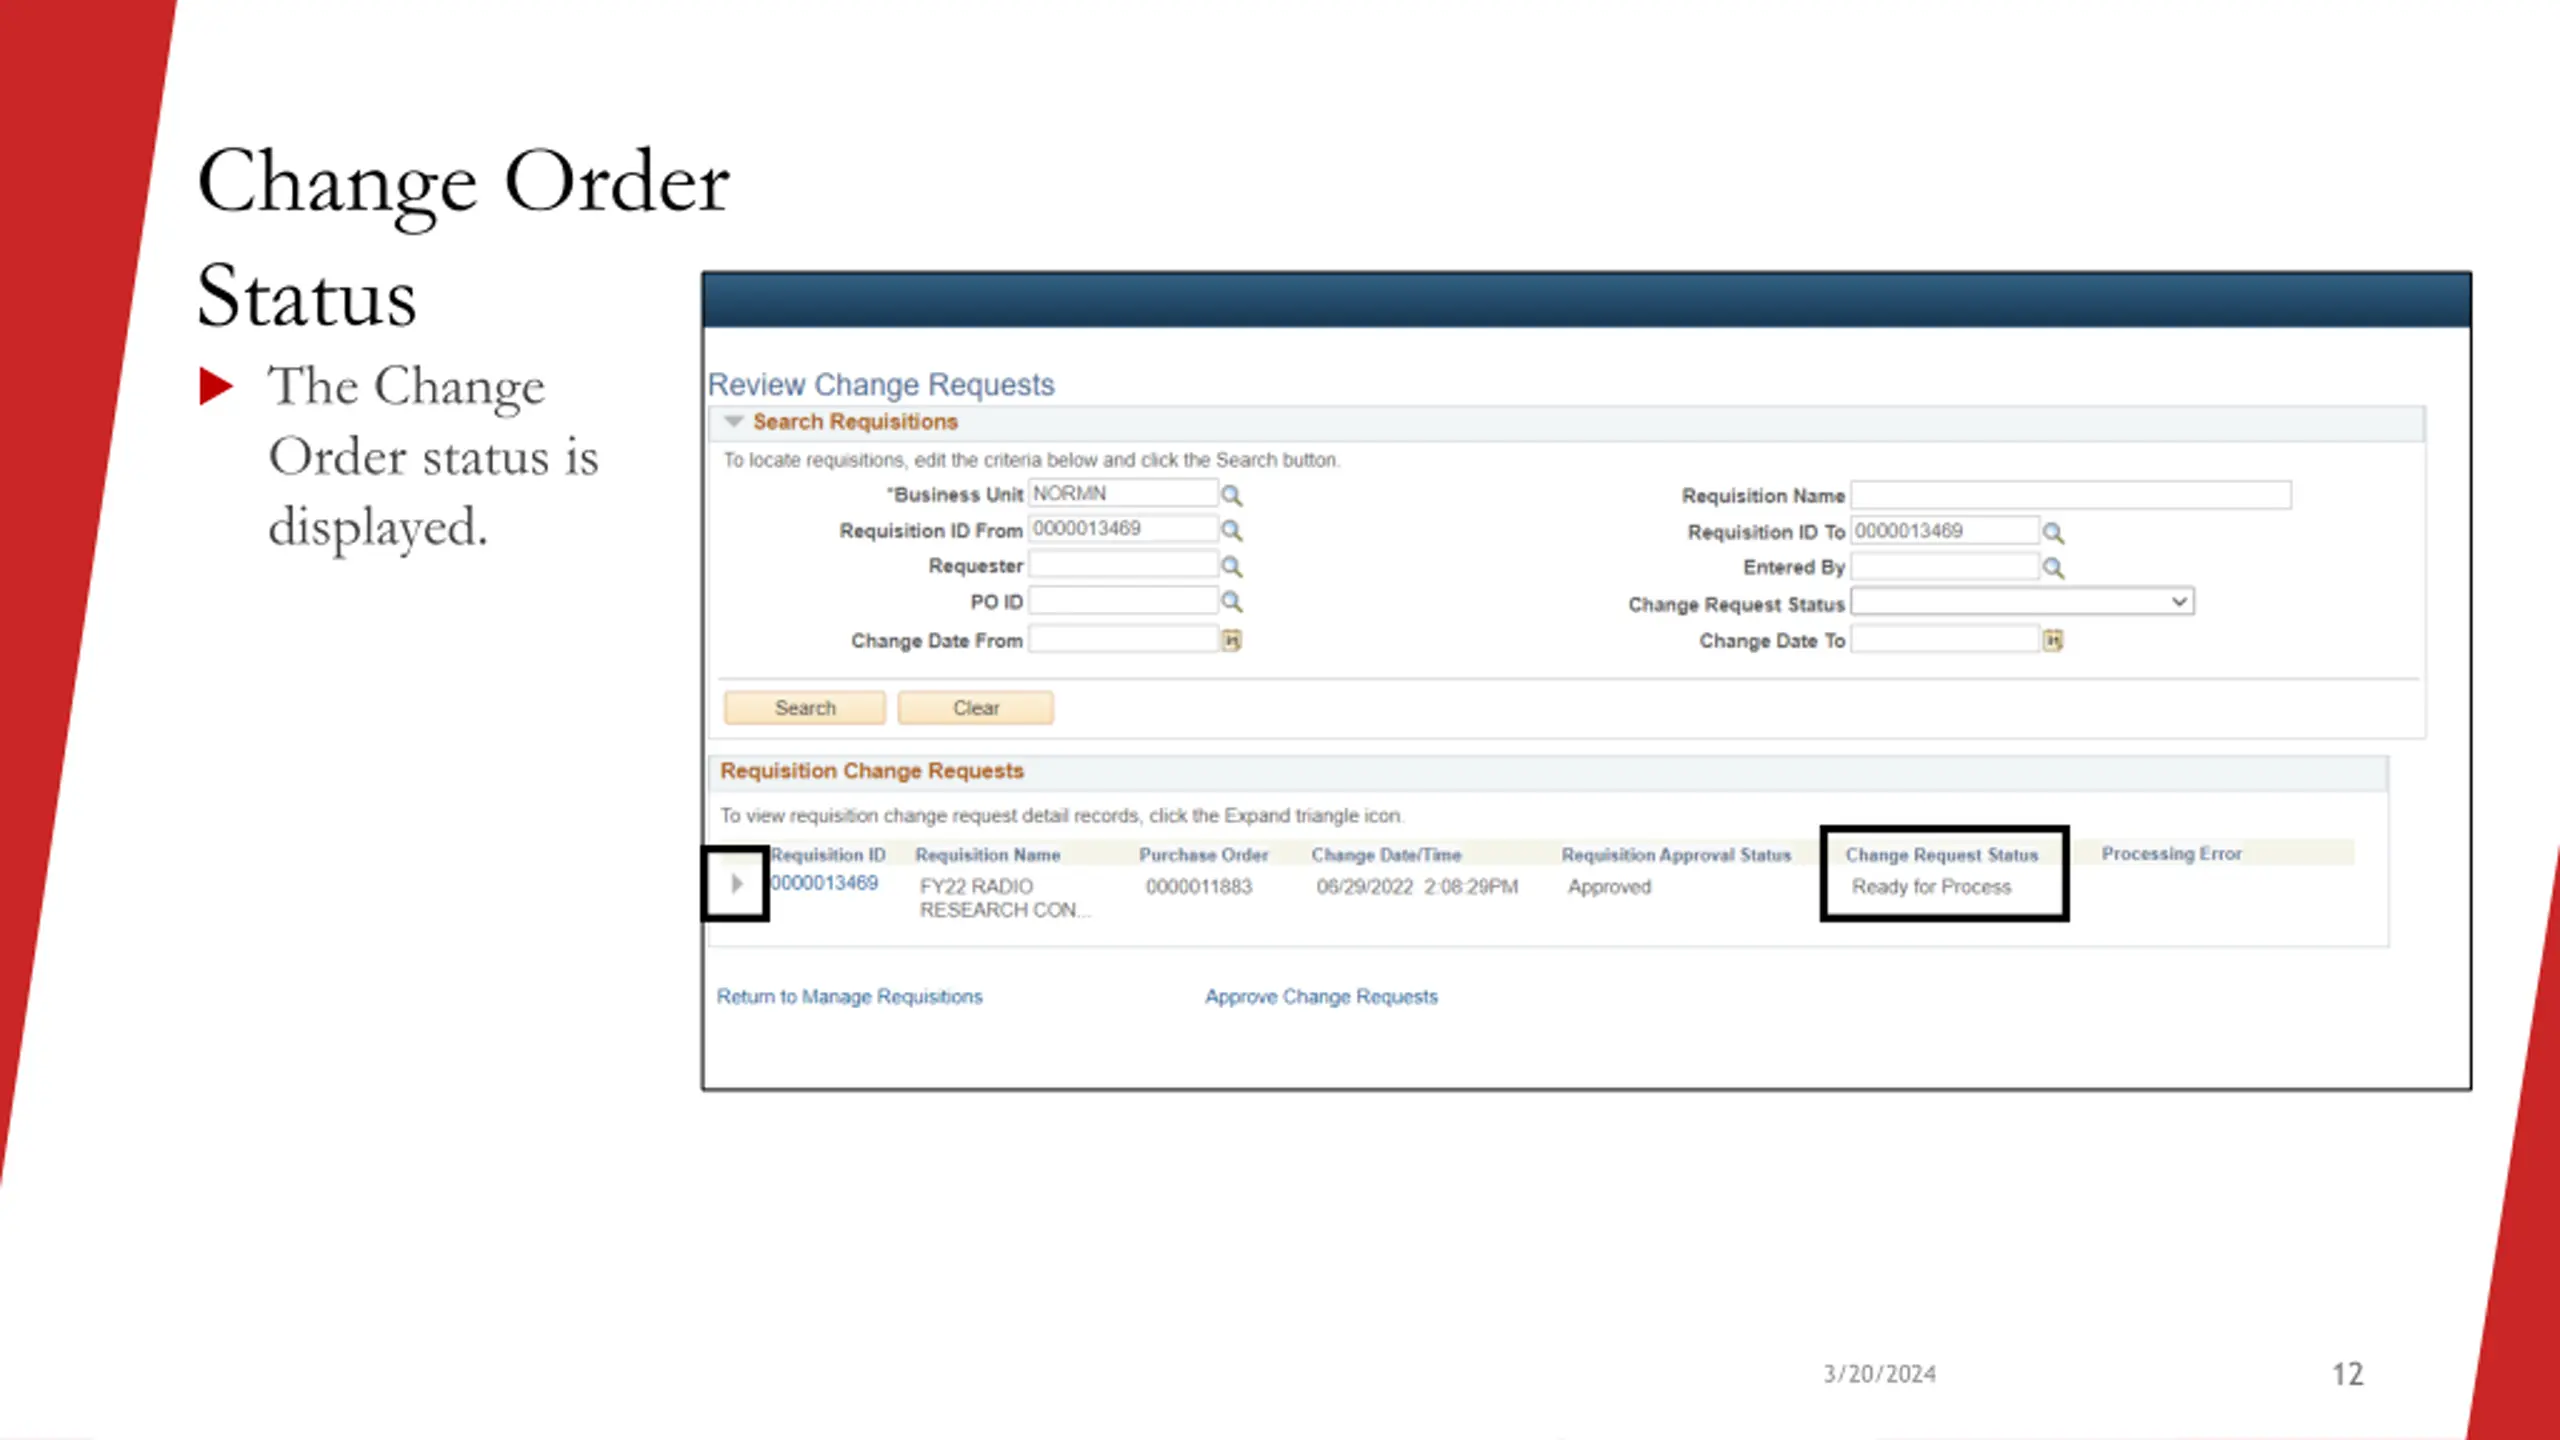Click Change Request Status column header
Viewport: 2560px width, 1440px height.
pos(1942,855)
